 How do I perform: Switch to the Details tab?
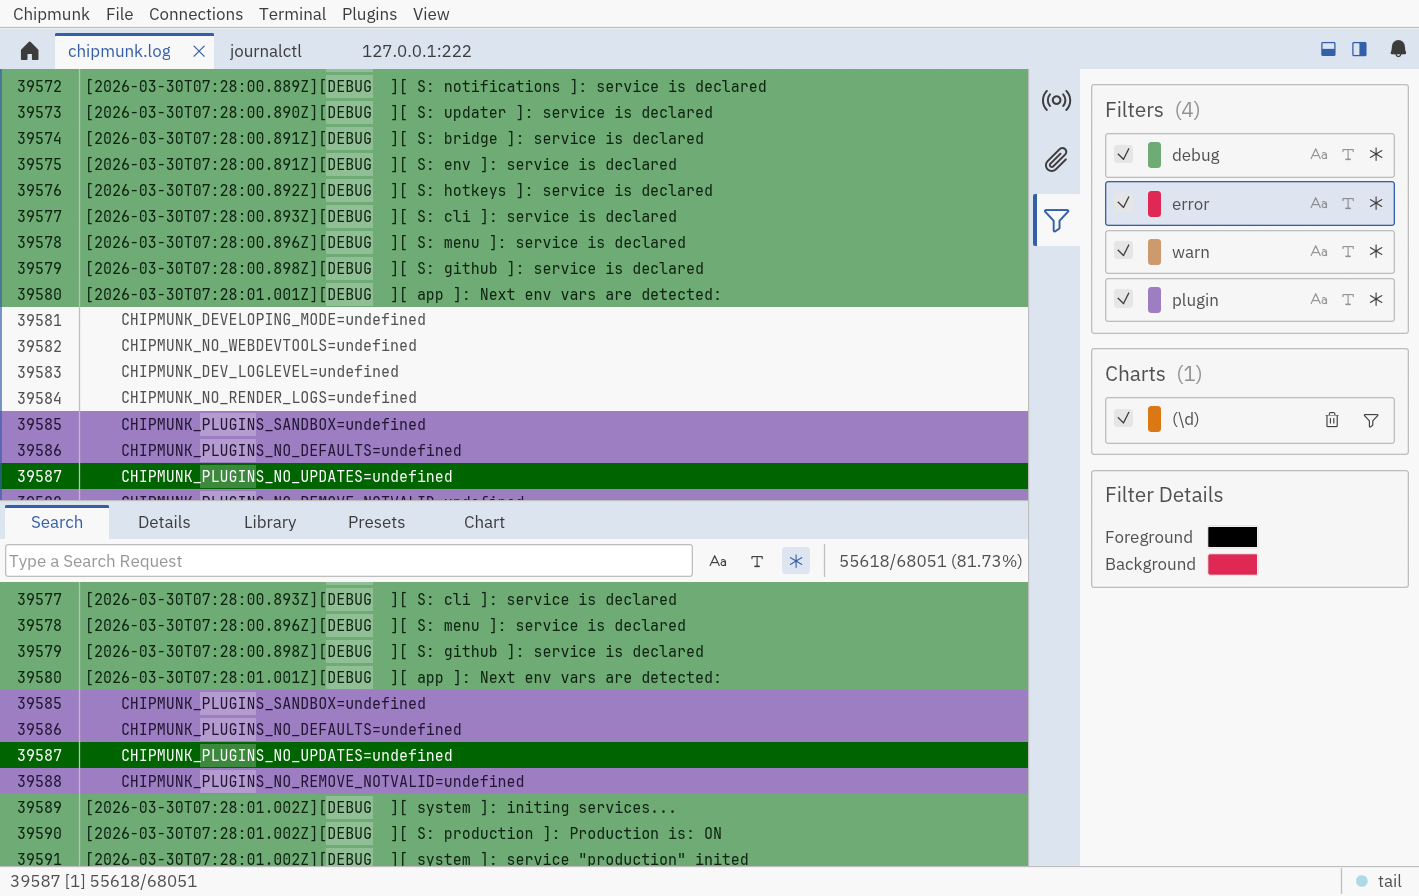(164, 522)
